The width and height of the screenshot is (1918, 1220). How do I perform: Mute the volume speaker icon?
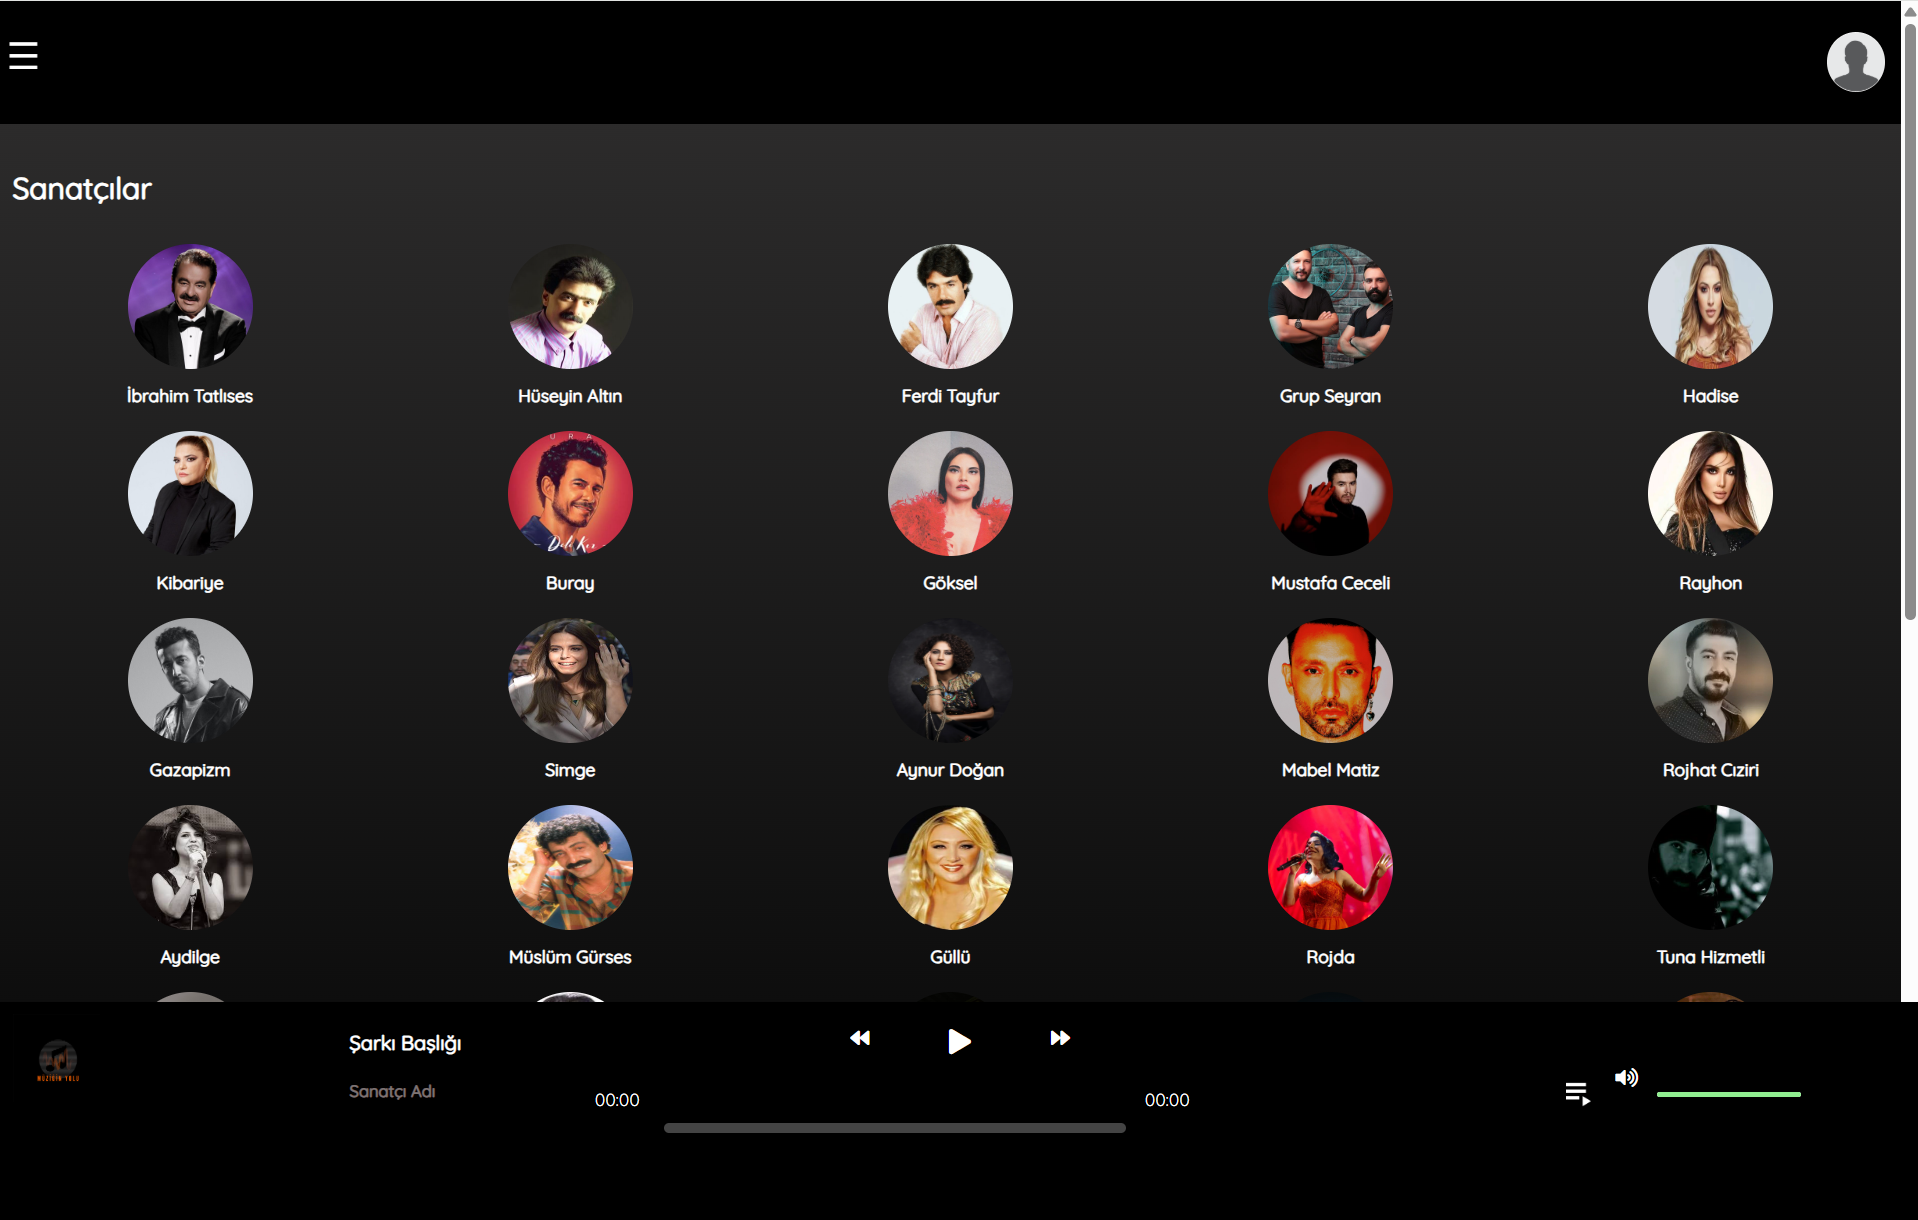pos(1626,1077)
